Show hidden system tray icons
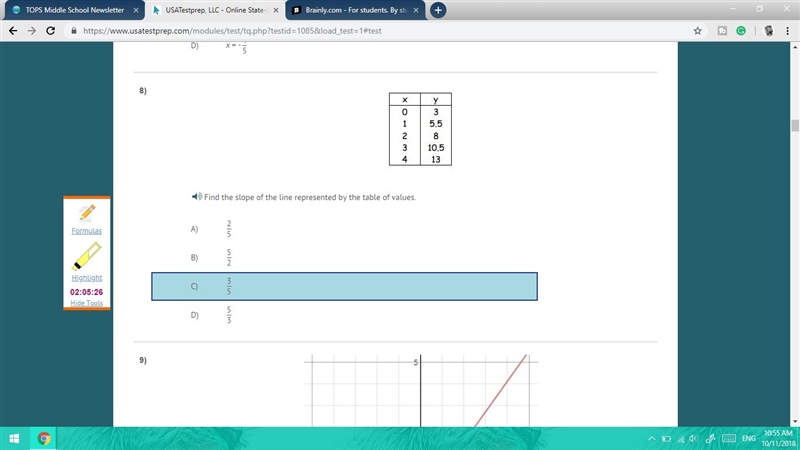 (x=652, y=438)
